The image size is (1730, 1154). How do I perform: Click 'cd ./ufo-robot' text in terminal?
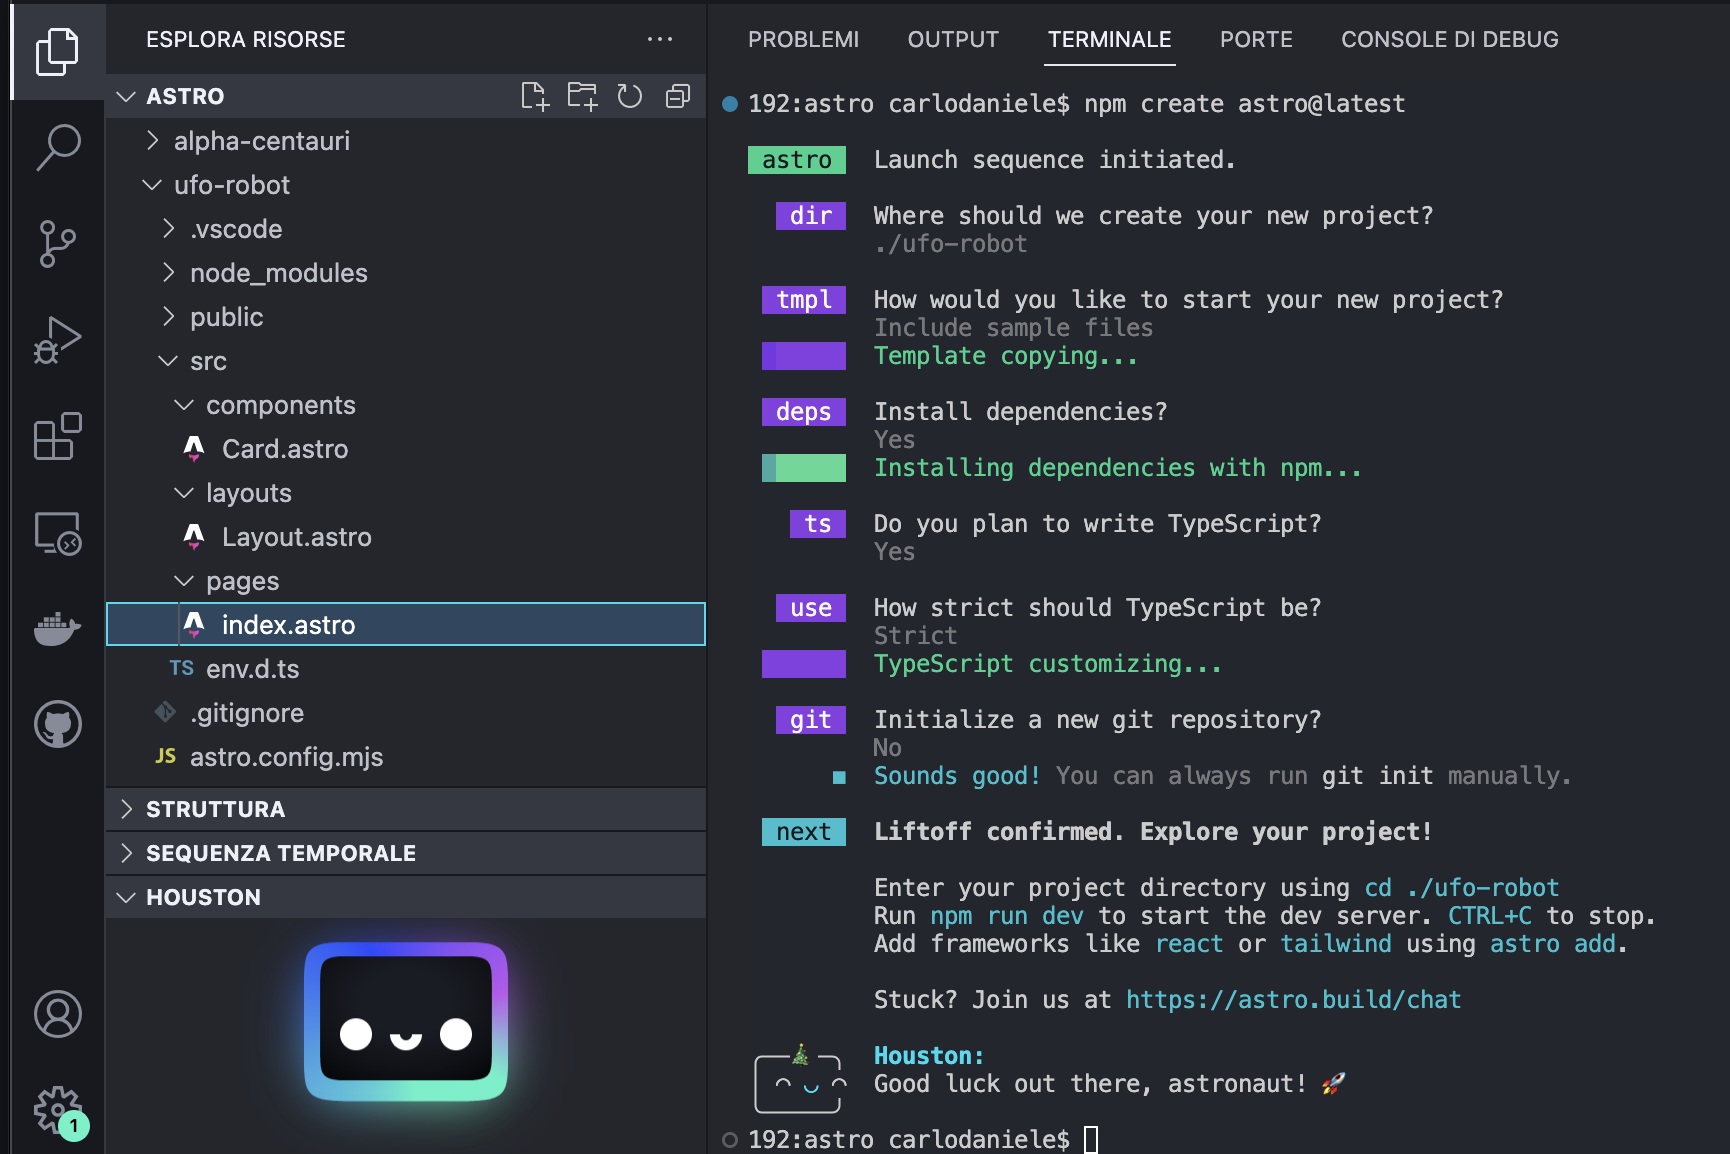(1461, 887)
